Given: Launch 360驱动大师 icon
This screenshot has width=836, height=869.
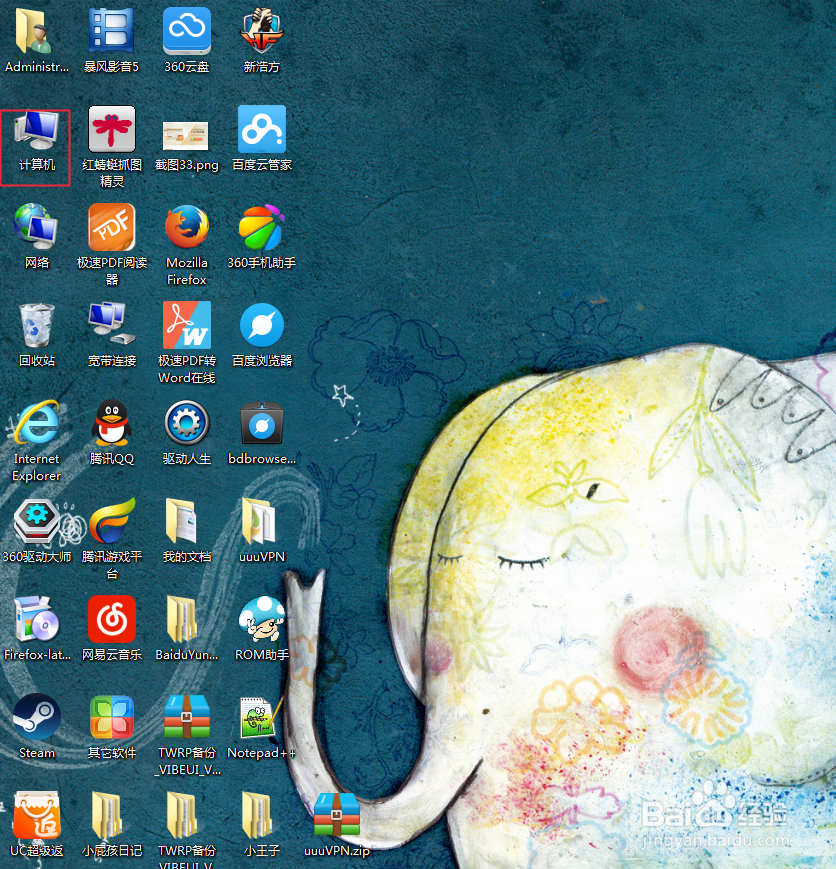Looking at the screenshot, I should 36,521.
